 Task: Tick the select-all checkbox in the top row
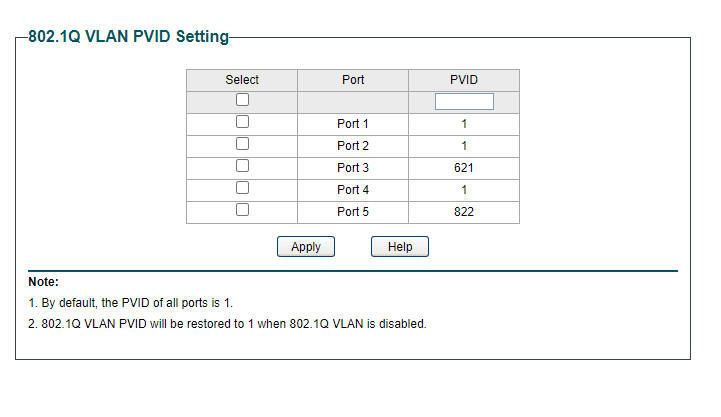coord(242,100)
